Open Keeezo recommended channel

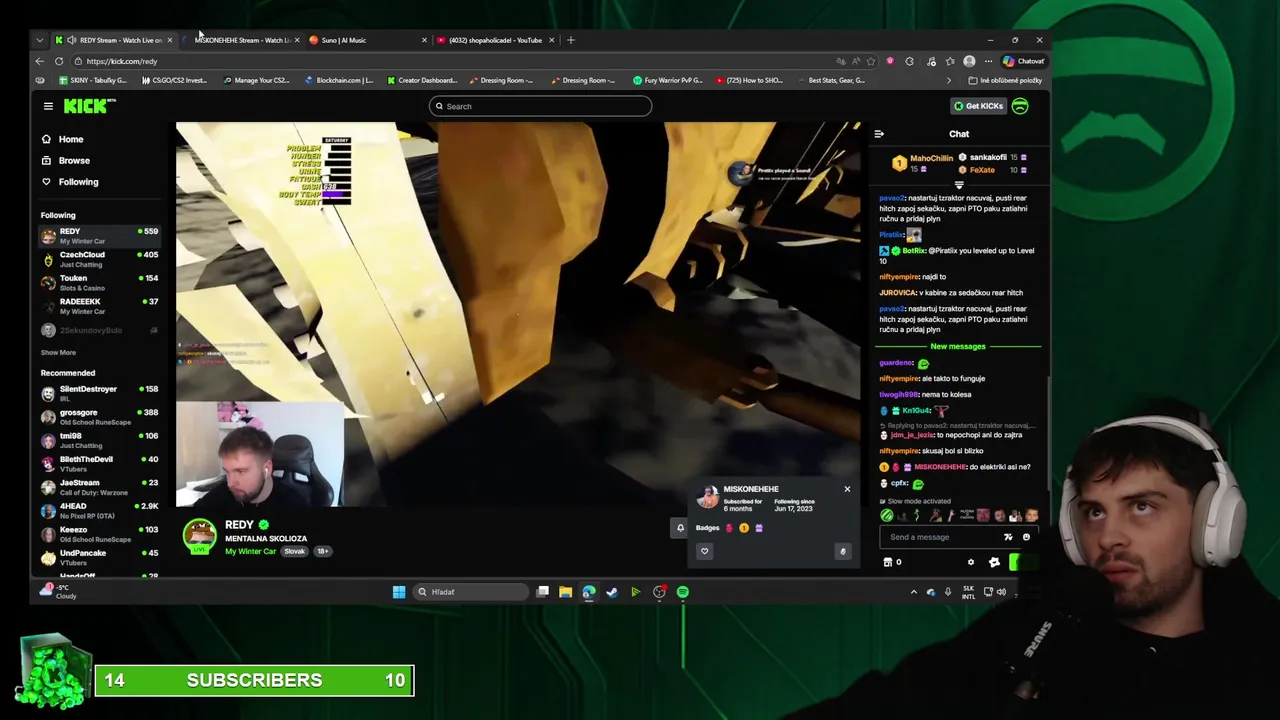[99, 533]
